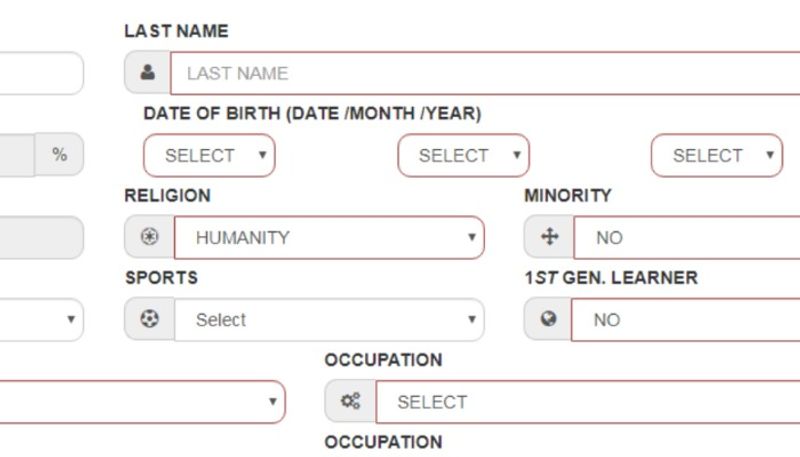Click the gears icon beside Occupation SELECT
This screenshot has width=800, height=457.
tap(350, 402)
